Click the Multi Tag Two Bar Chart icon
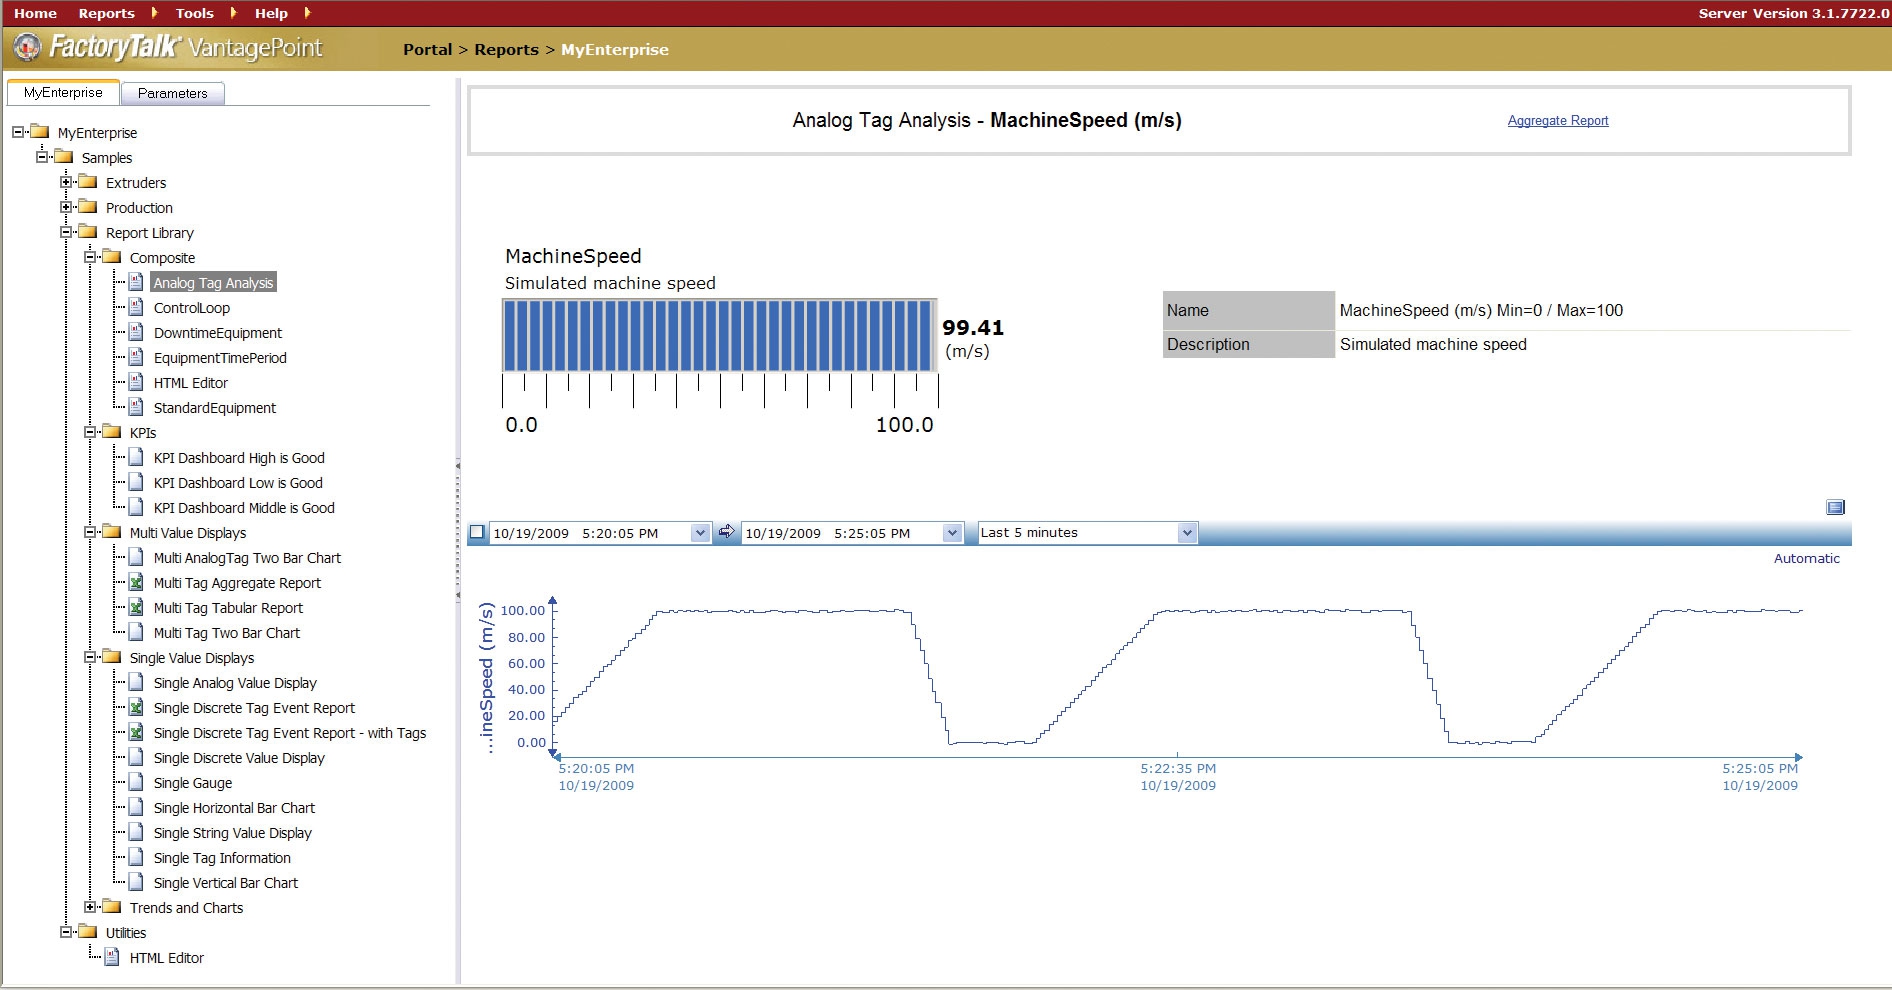Image resolution: width=1892 pixels, height=990 pixels. (136, 632)
